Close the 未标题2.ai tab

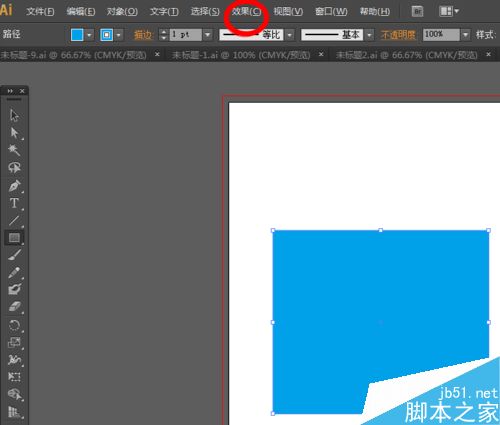(488, 54)
